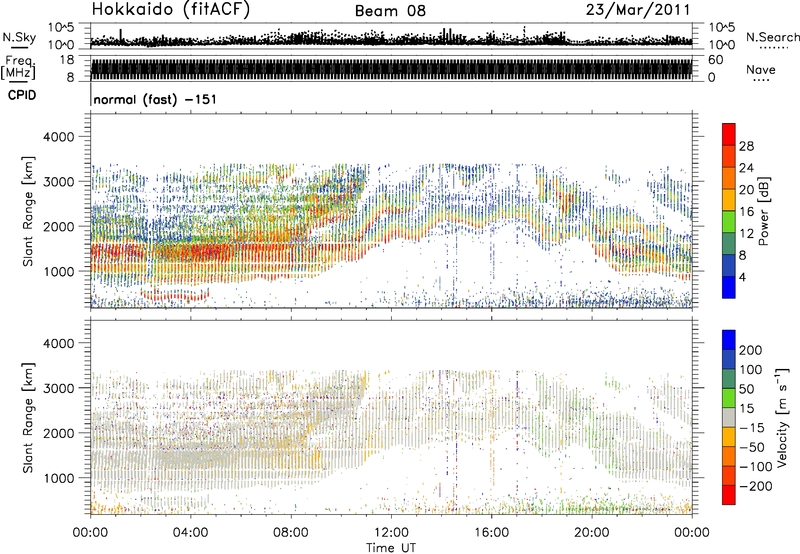
Task: Click the "100" velocity colorbar tick label
Action: (x=751, y=369)
